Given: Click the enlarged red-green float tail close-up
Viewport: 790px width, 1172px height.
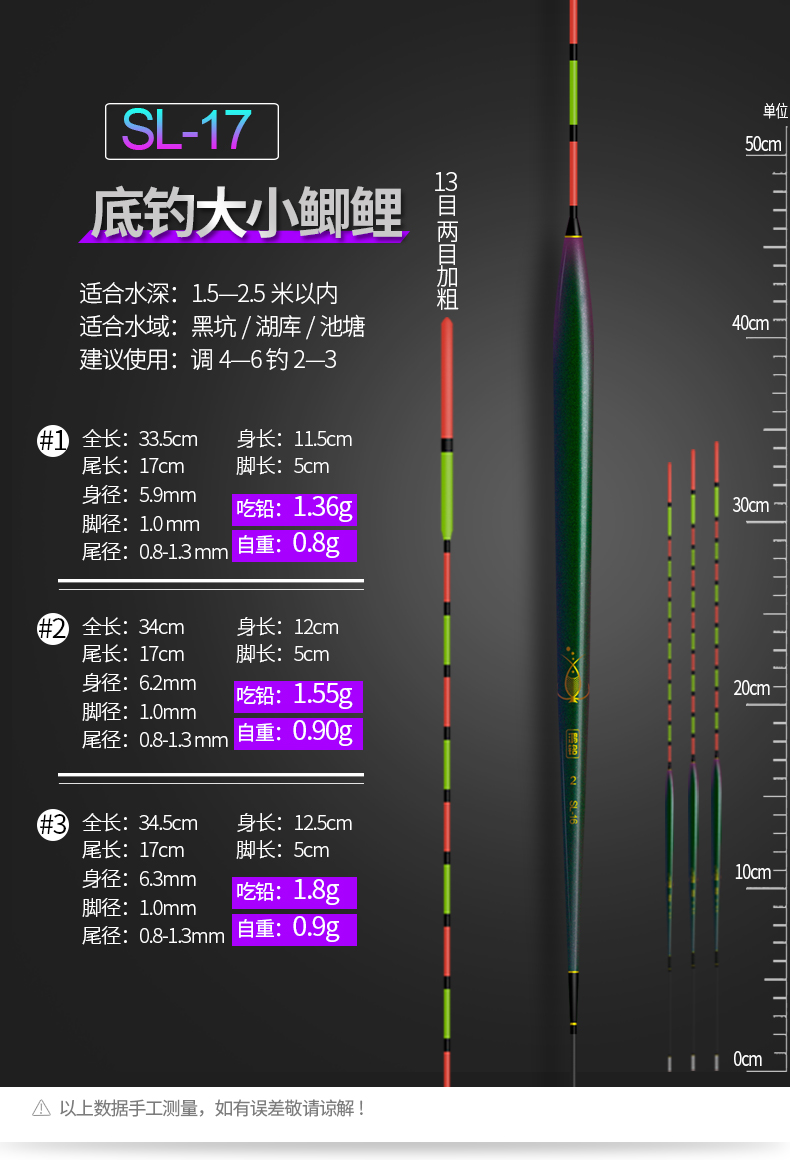Looking at the screenshot, I should coord(447,701).
